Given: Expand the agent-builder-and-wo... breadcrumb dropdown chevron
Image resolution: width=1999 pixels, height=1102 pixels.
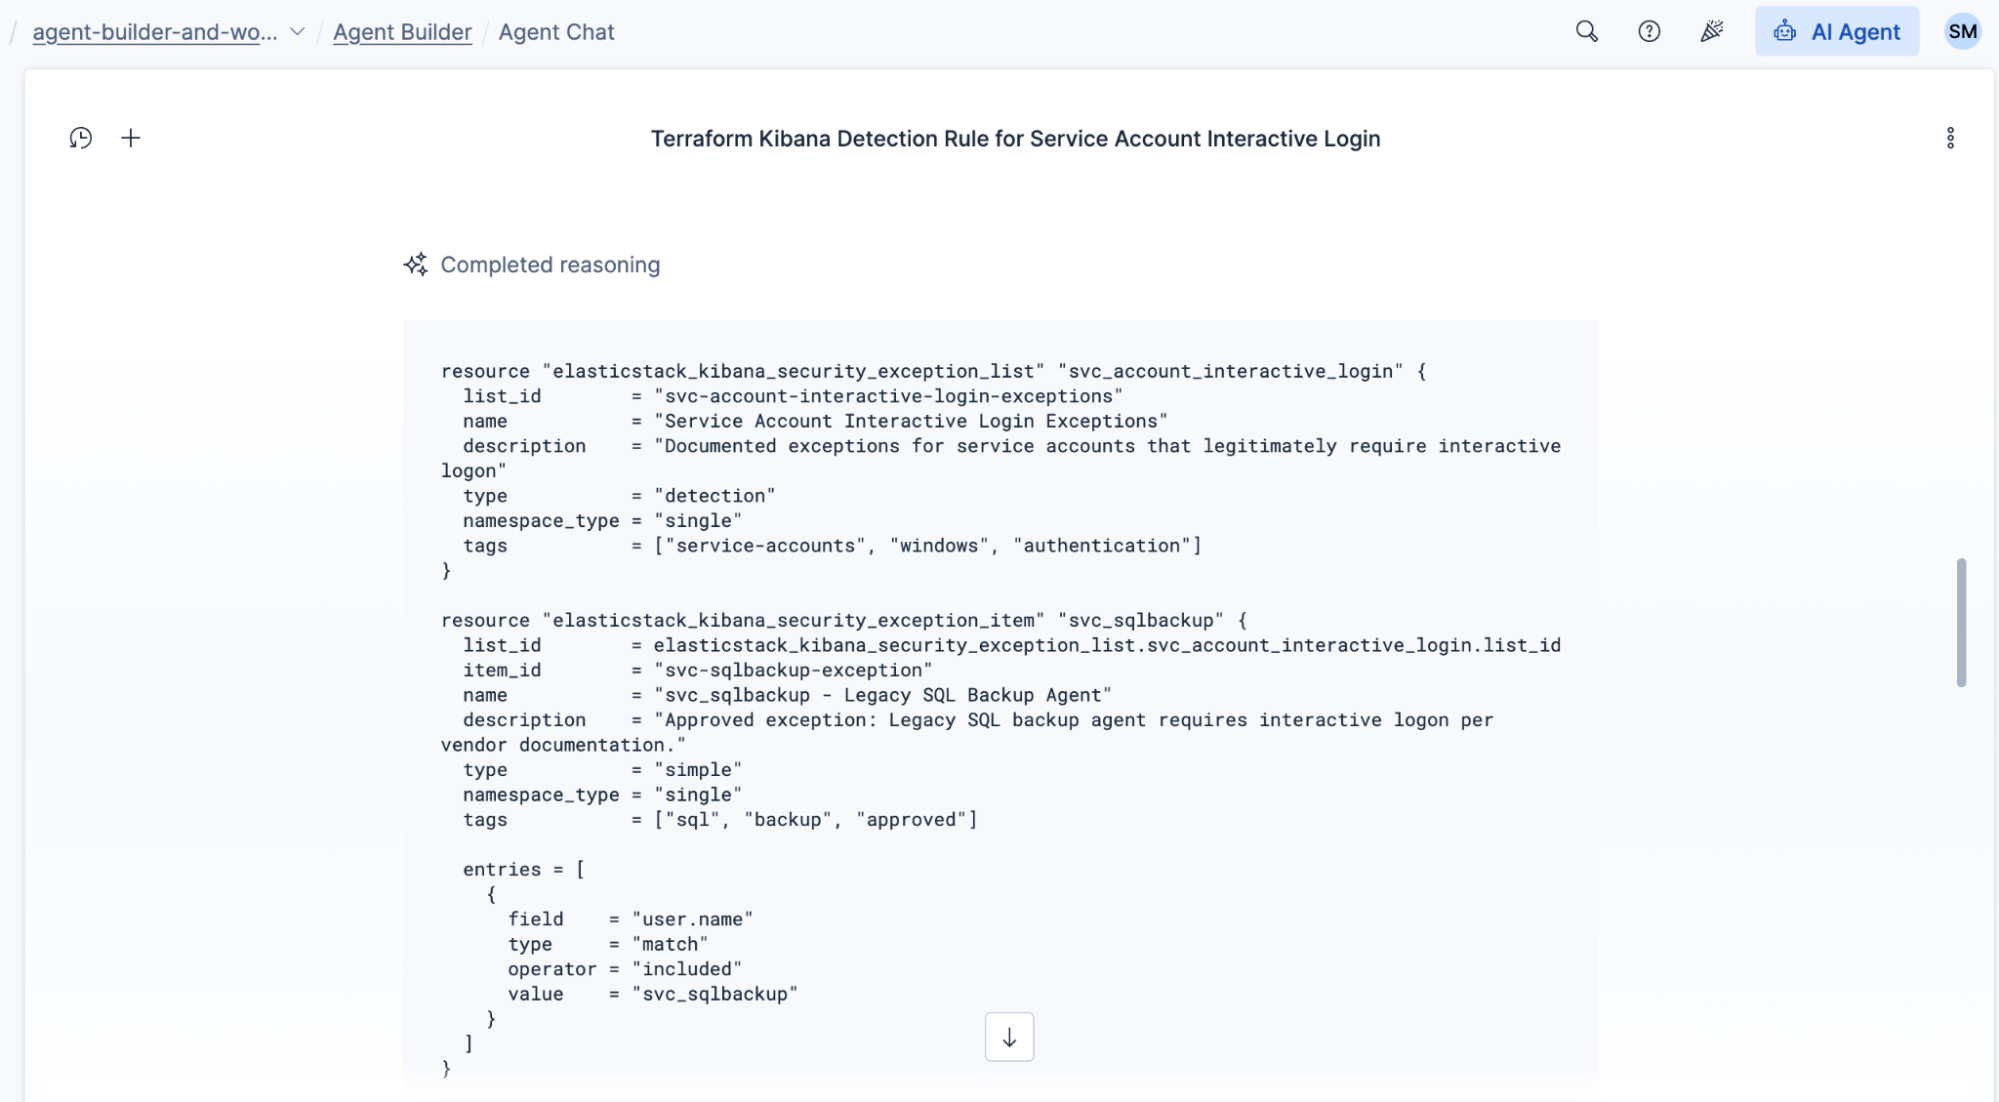Looking at the screenshot, I should [297, 32].
